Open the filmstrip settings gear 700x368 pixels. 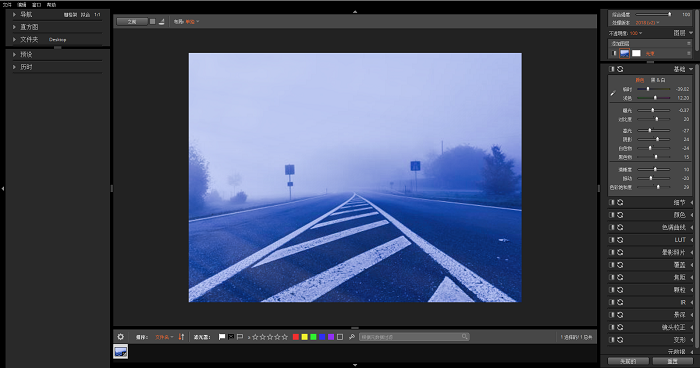point(121,337)
